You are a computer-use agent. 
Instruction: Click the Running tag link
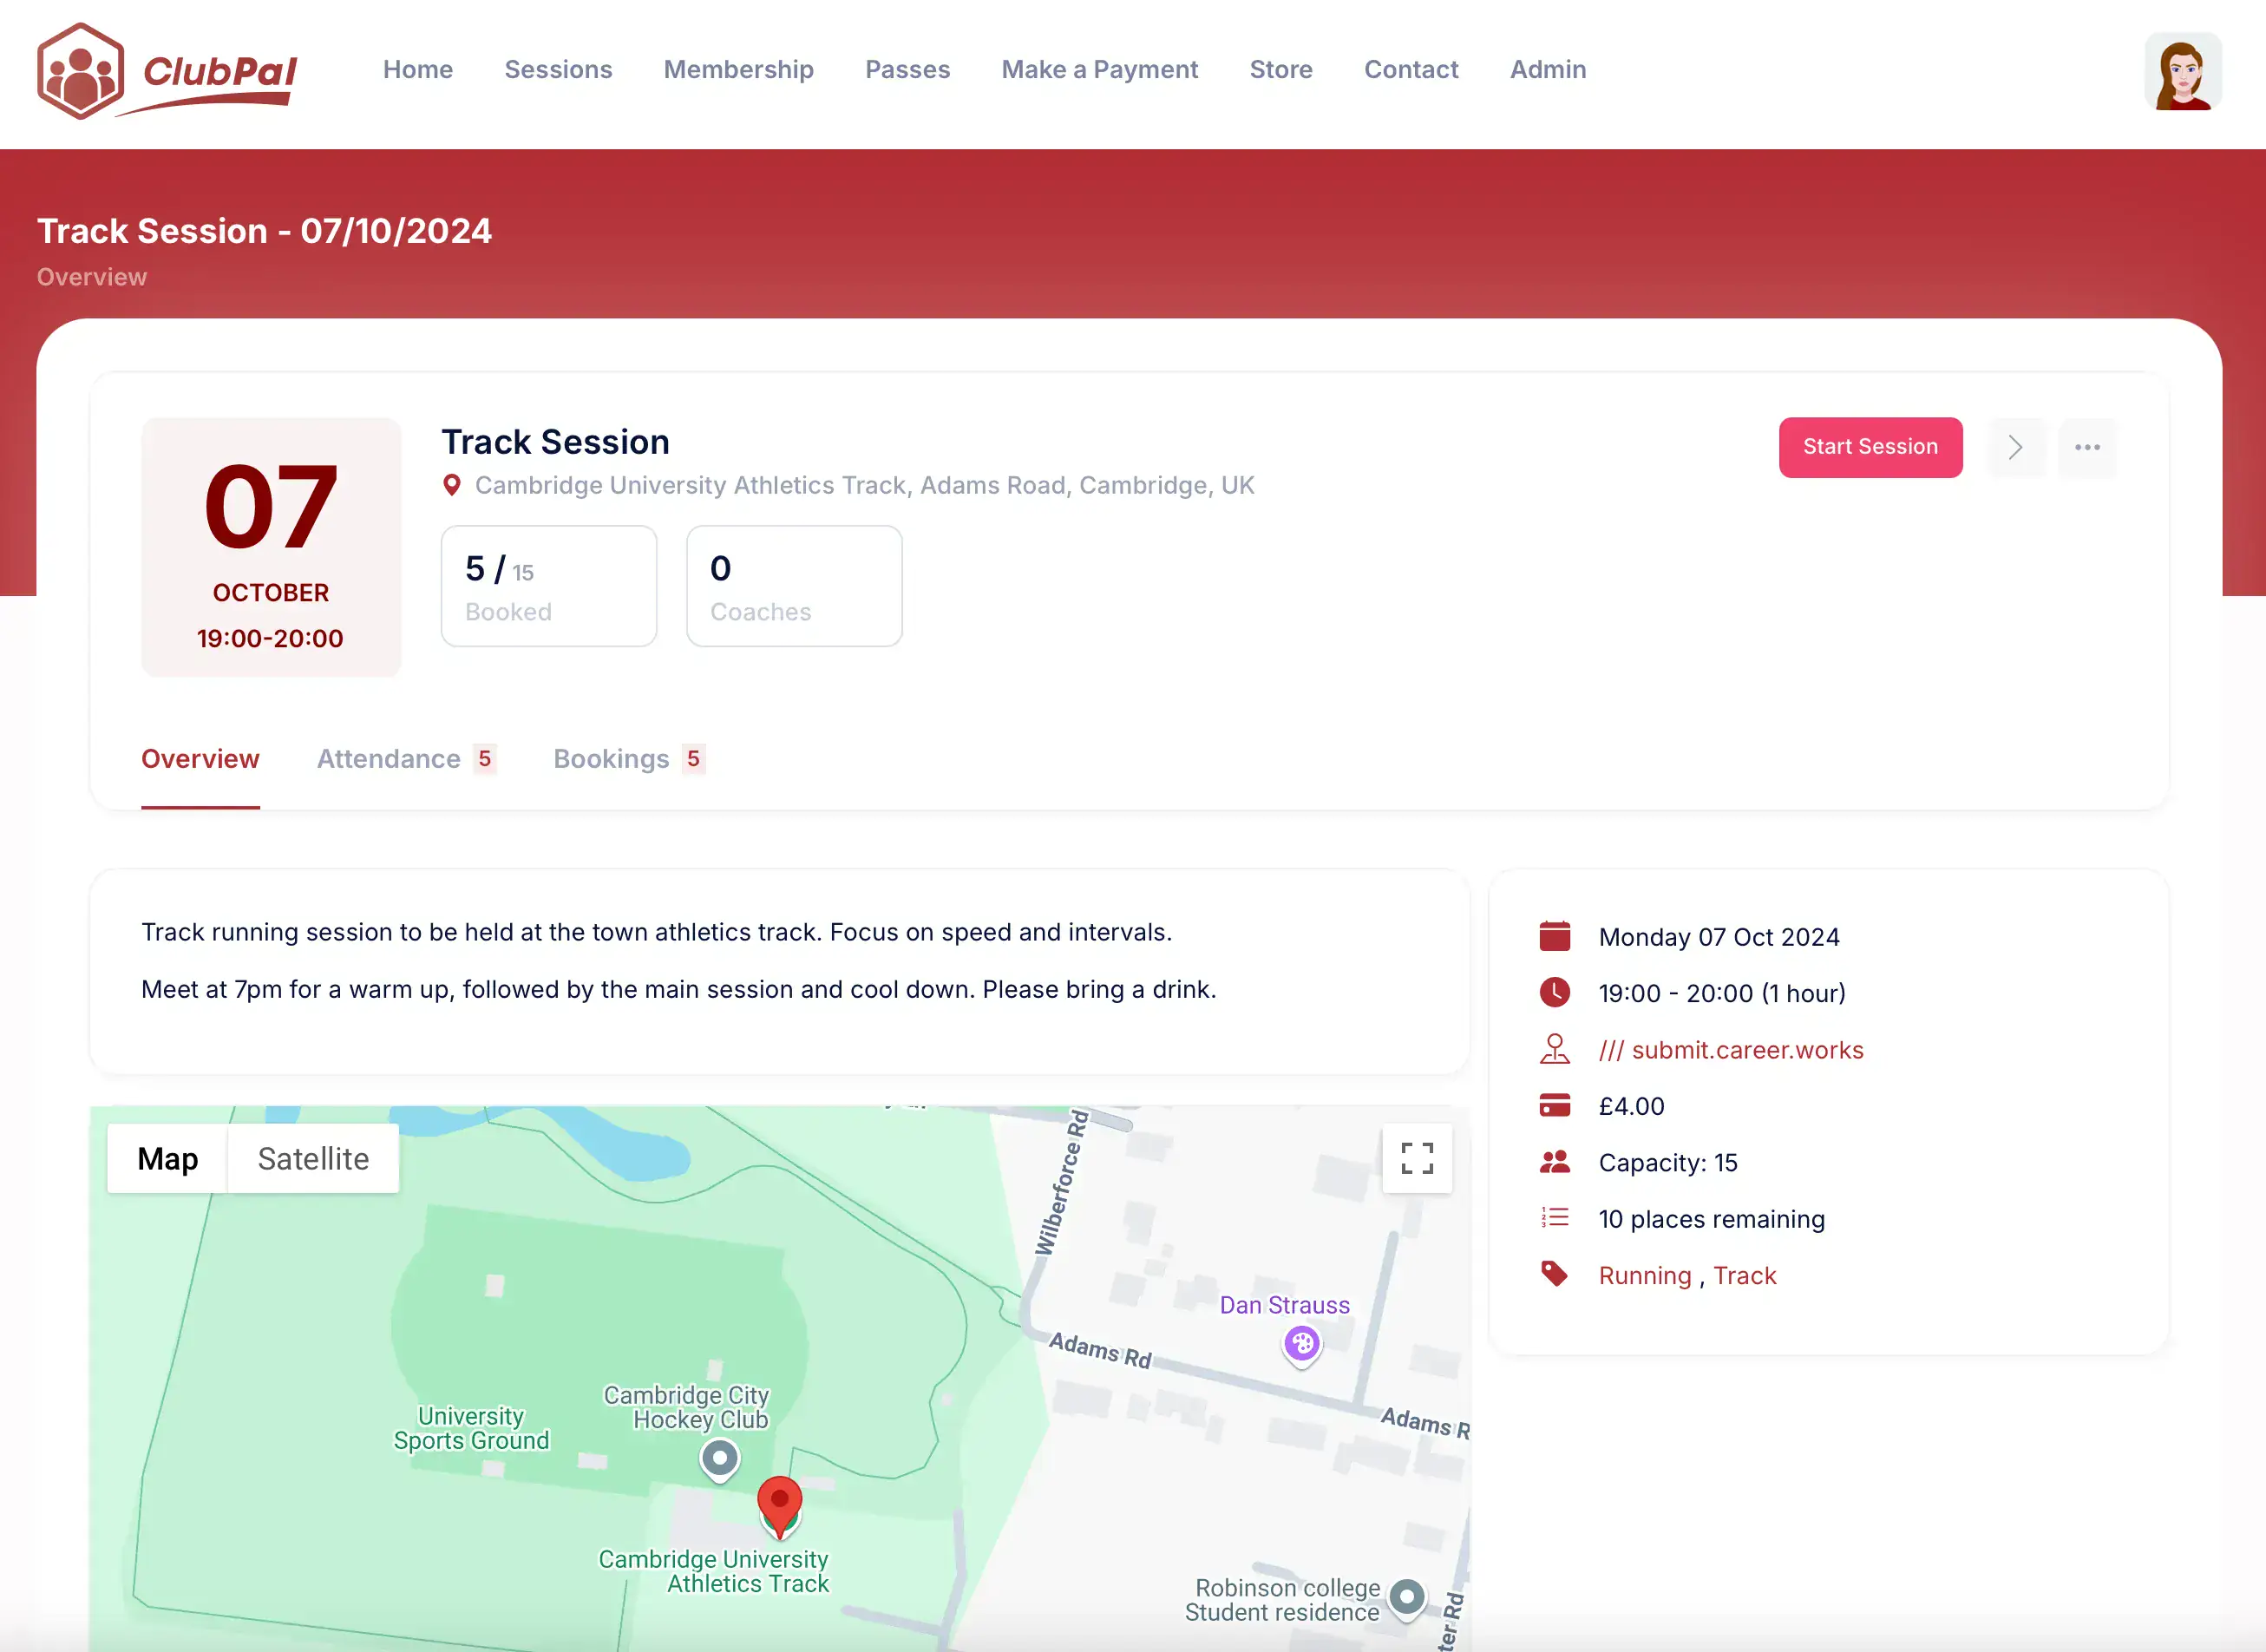pyautogui.click(x=1644, y=1275)
